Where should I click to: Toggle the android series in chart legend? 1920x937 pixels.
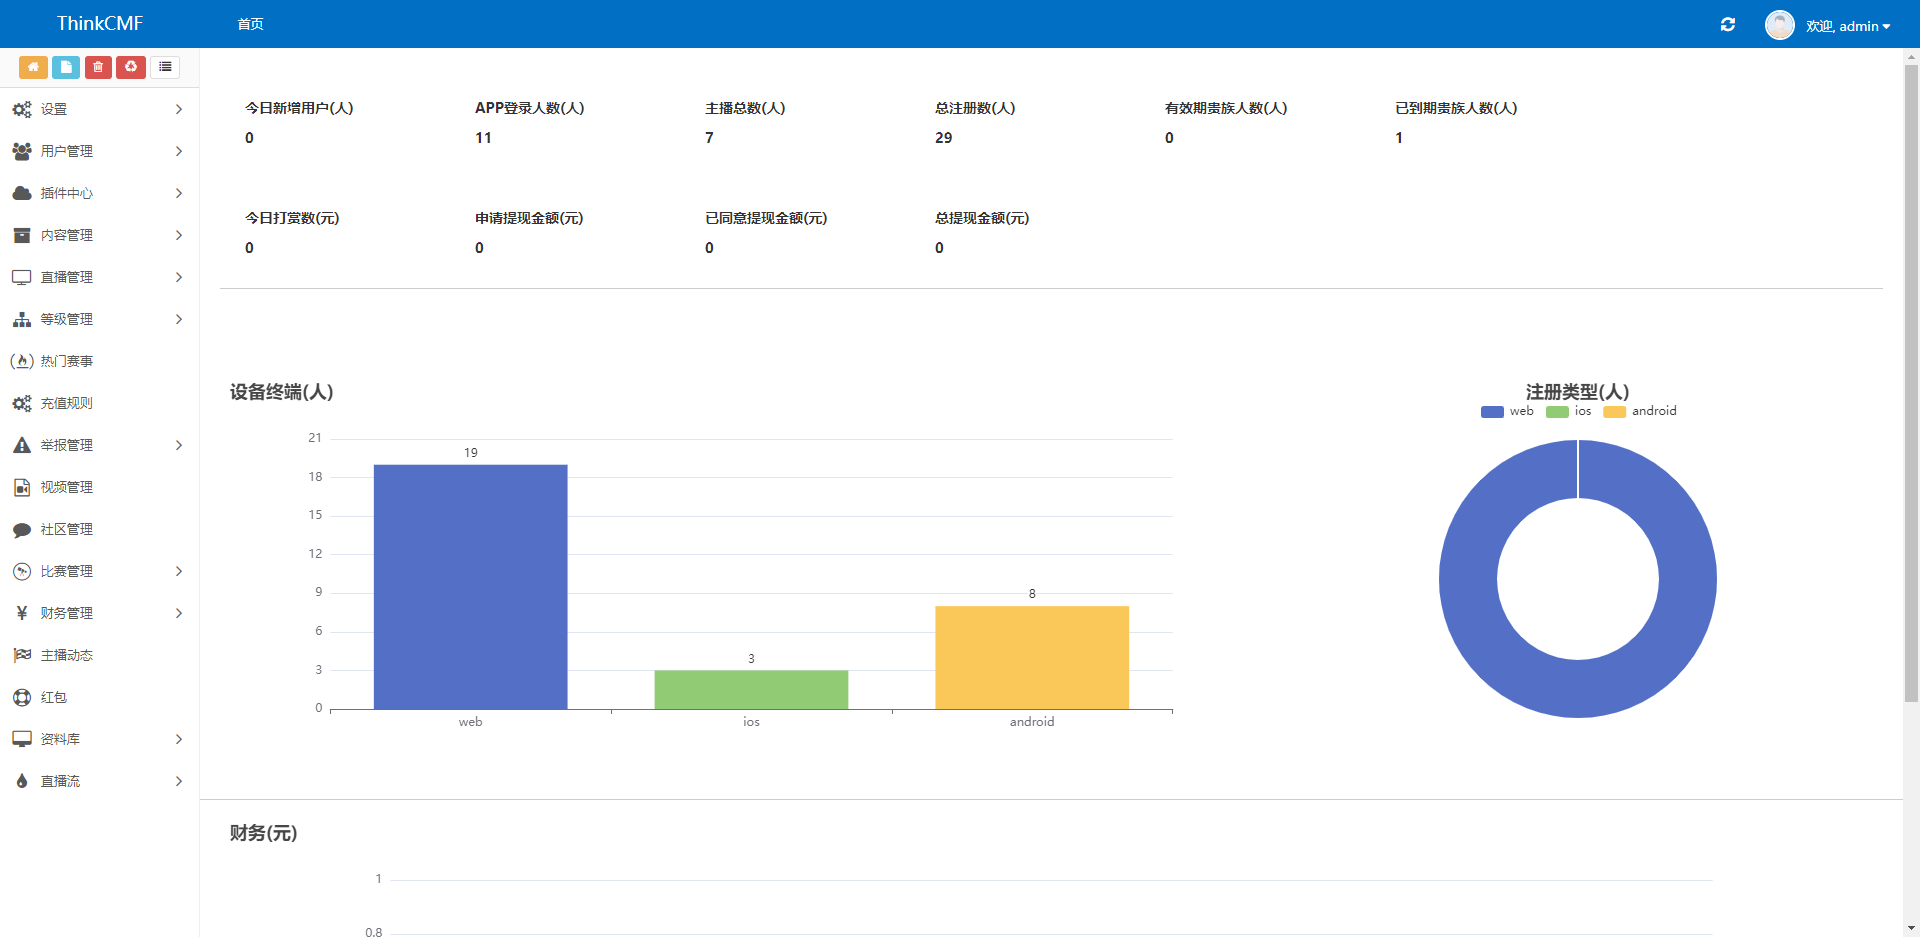click(x=1640, y=411)
